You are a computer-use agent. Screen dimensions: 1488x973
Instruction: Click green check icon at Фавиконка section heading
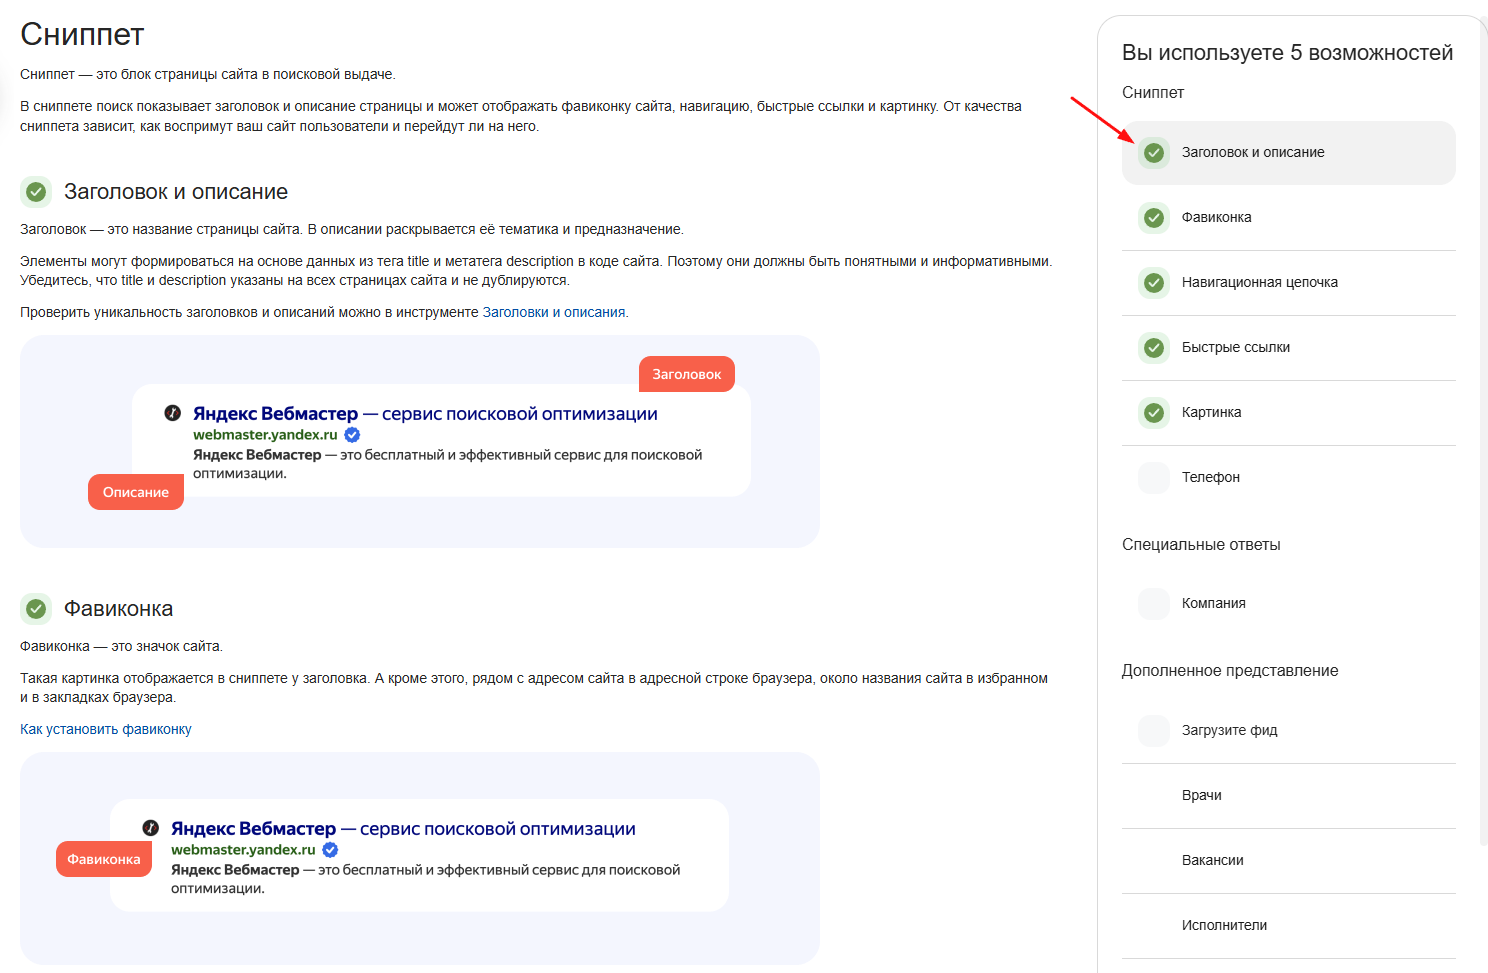coord(36,609)
